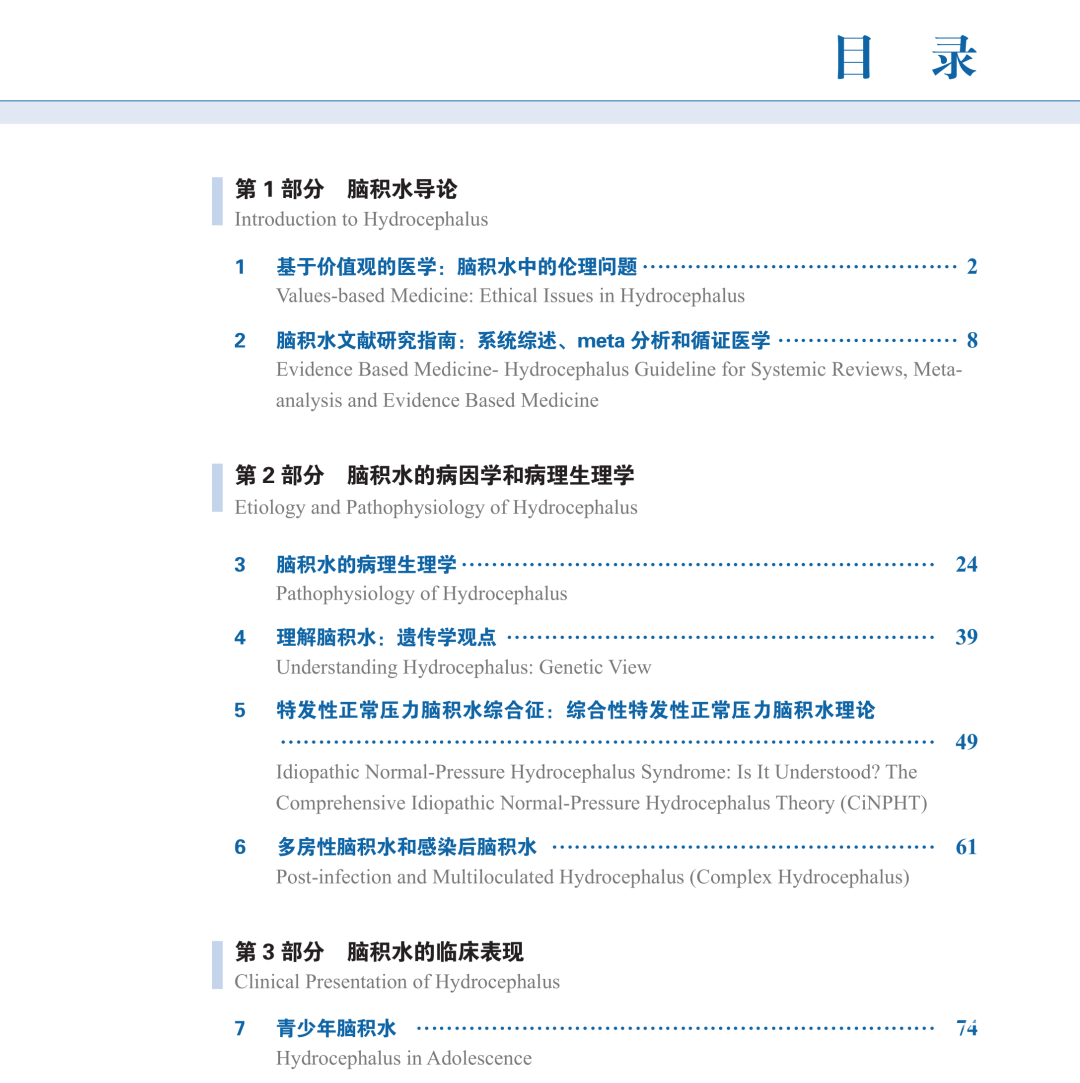
Task: Open chapter 基于价值观的医学:脑积水中的伦理问题
Action: tap(456, 267)
